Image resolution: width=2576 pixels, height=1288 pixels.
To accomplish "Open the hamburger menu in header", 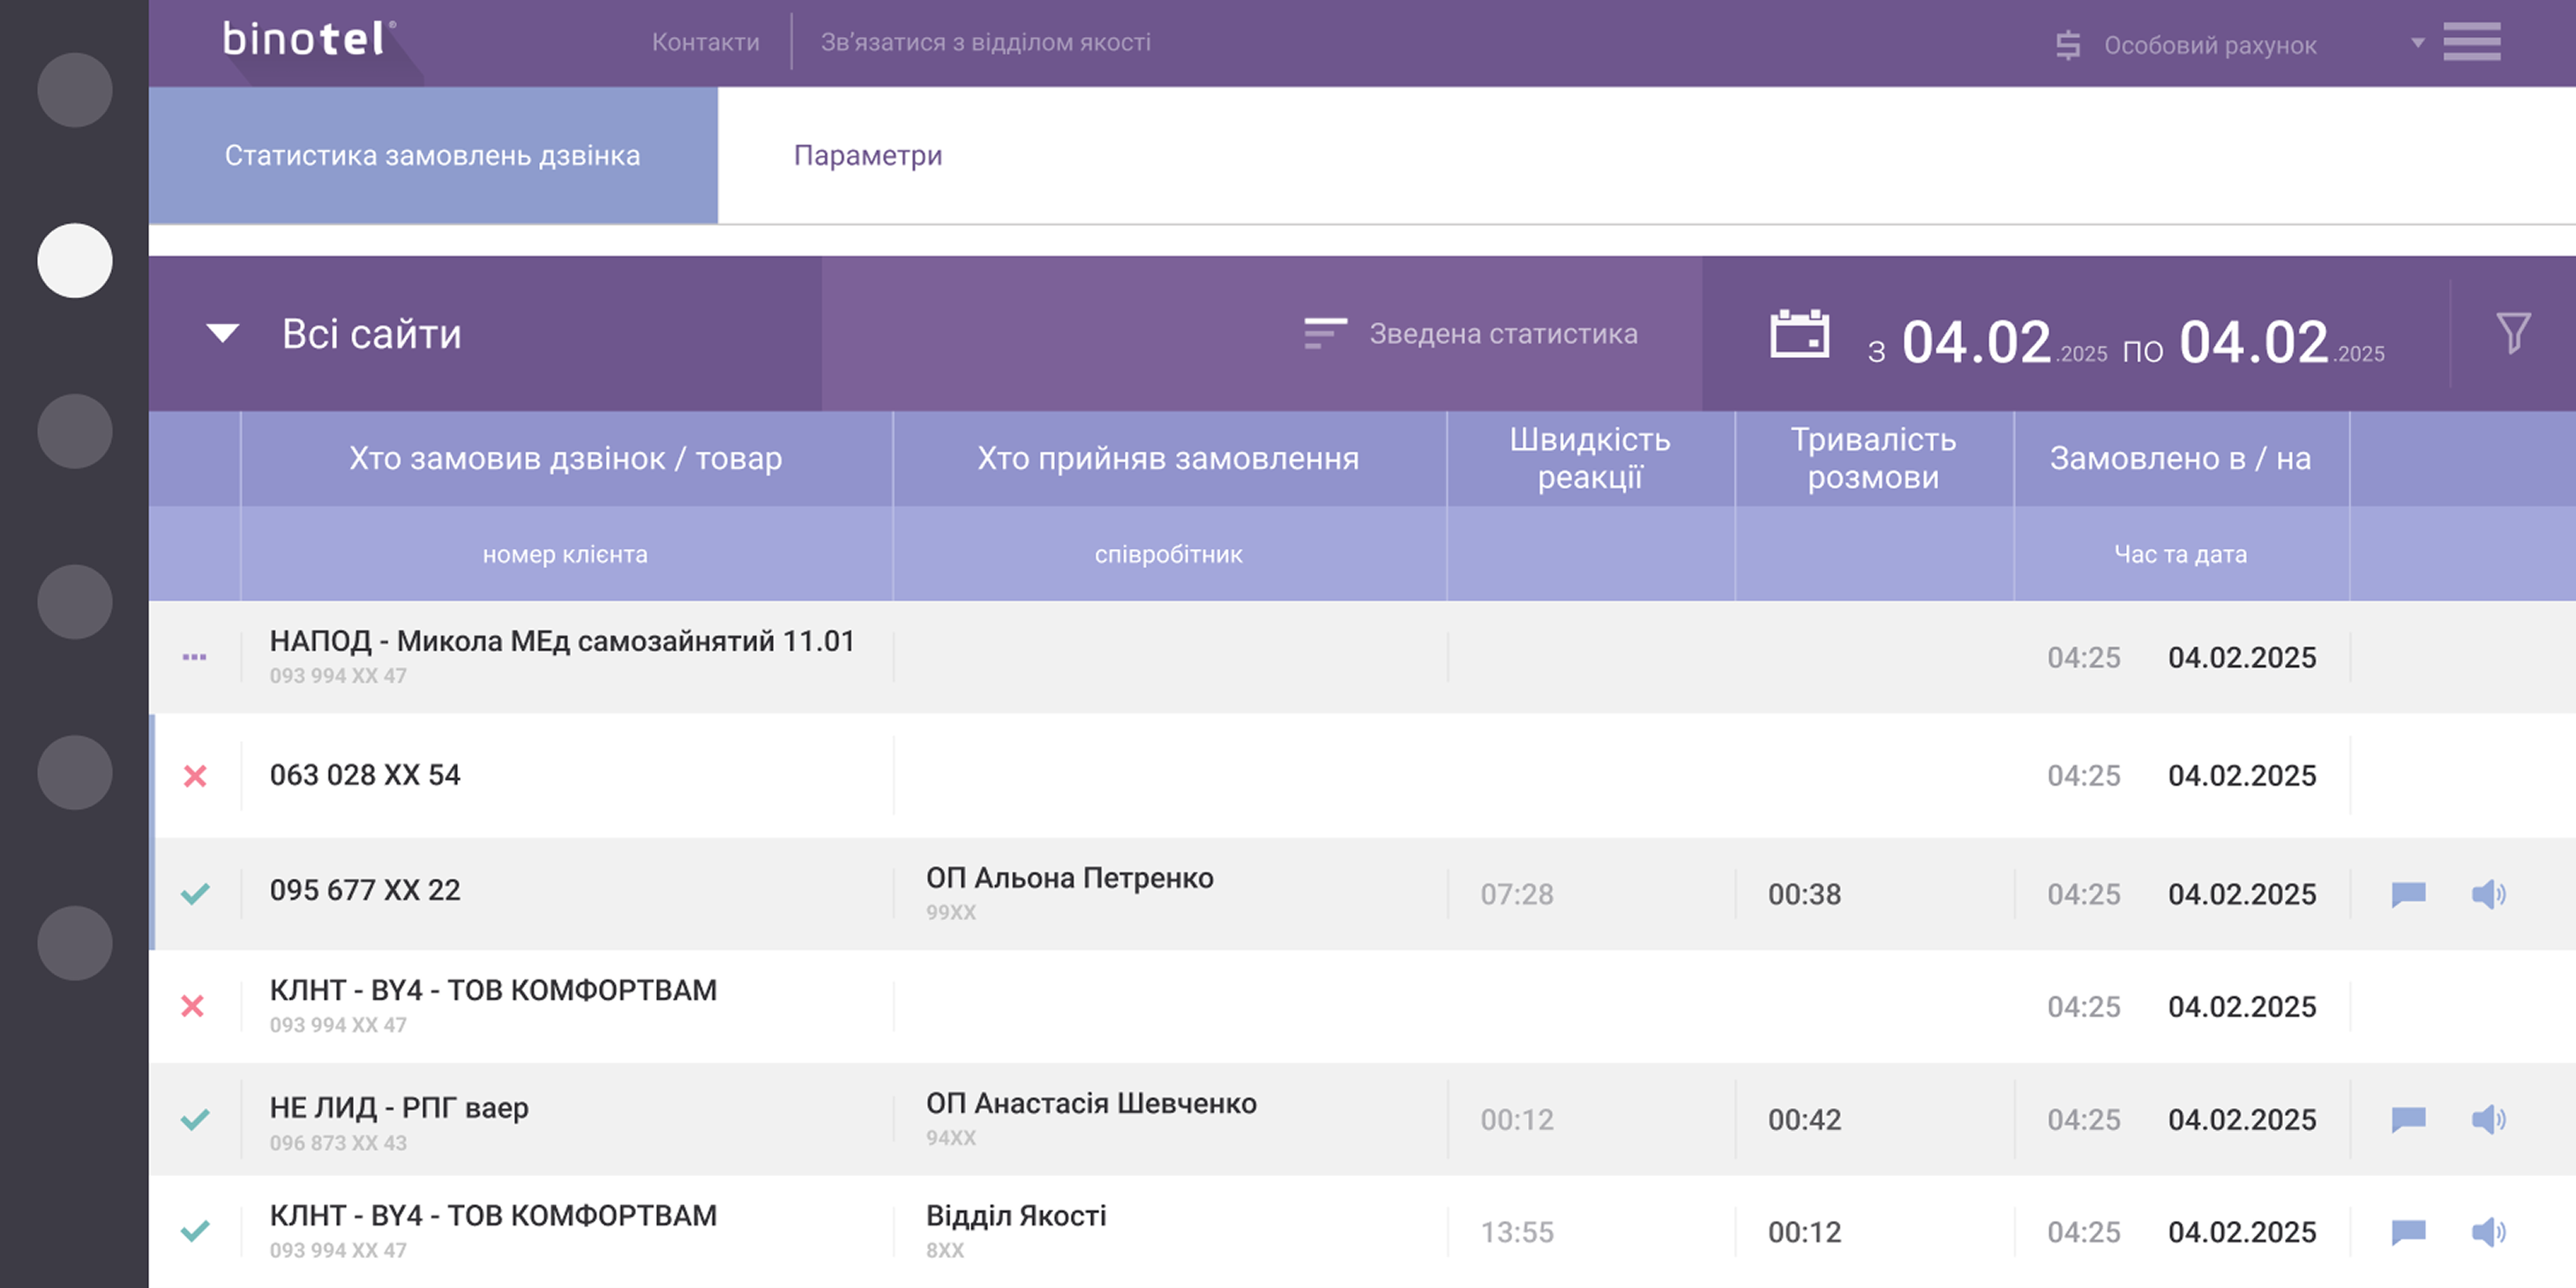I will coord(2471,42).
